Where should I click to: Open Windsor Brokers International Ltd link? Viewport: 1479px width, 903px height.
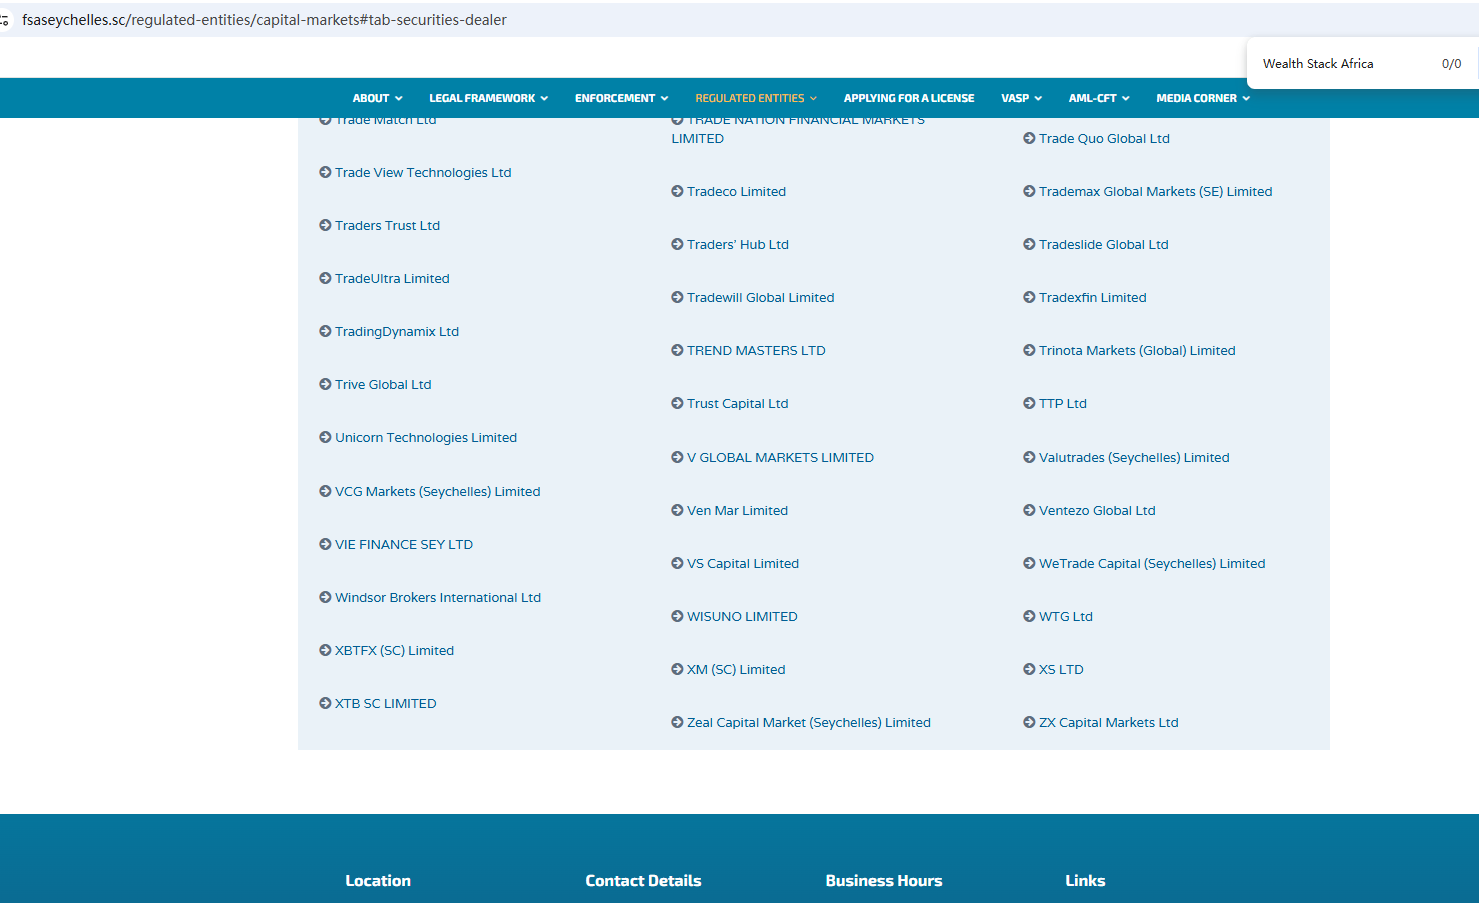pyautogui.click(x=437, y=598)
